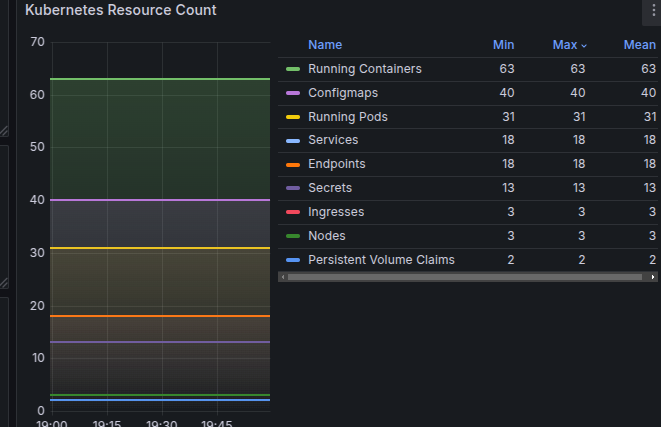Click the yellow Running Pods line in graph
The image size is (661, 427).
[x=160, y=248]
